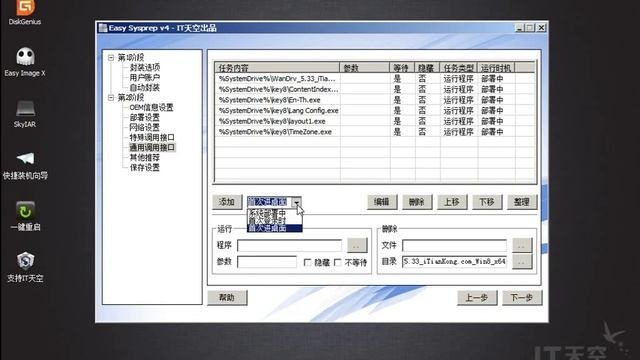
Task: Open 其他推荐 in the tree
Action: point(144,158)
